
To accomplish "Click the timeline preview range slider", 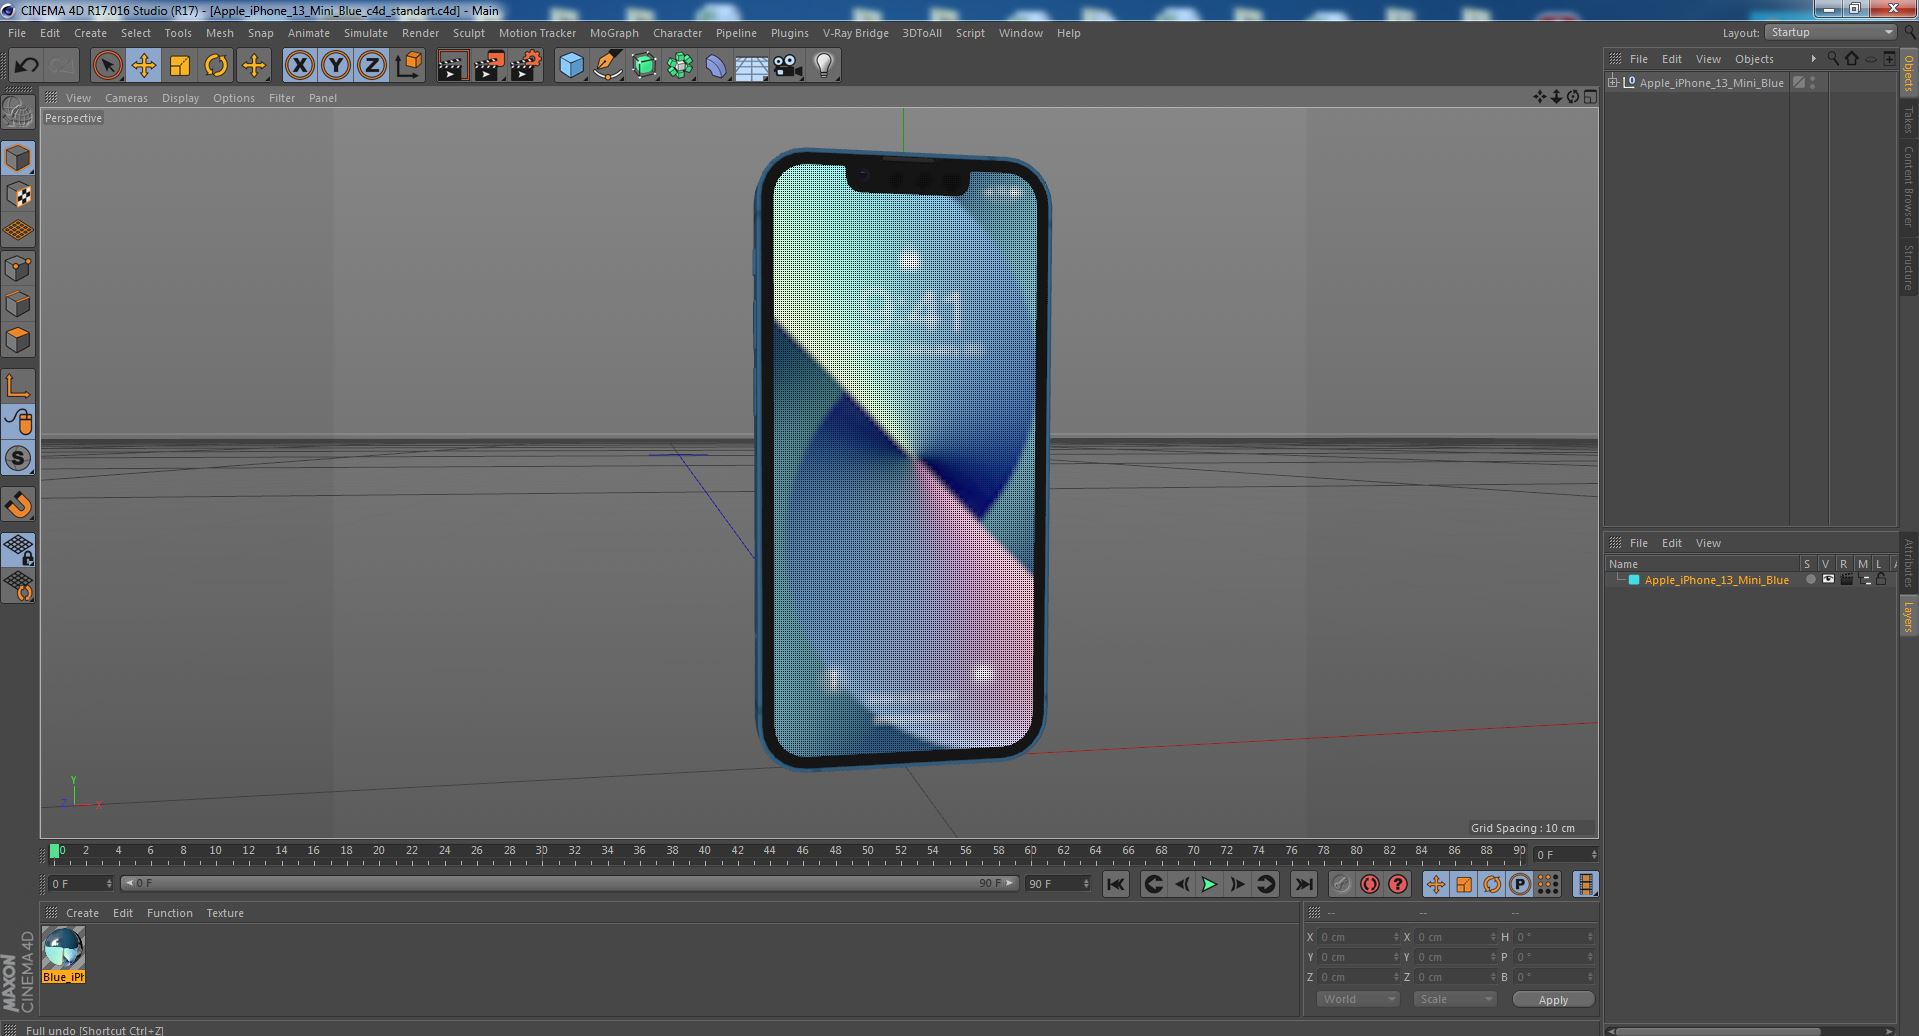I will (569, 883).
